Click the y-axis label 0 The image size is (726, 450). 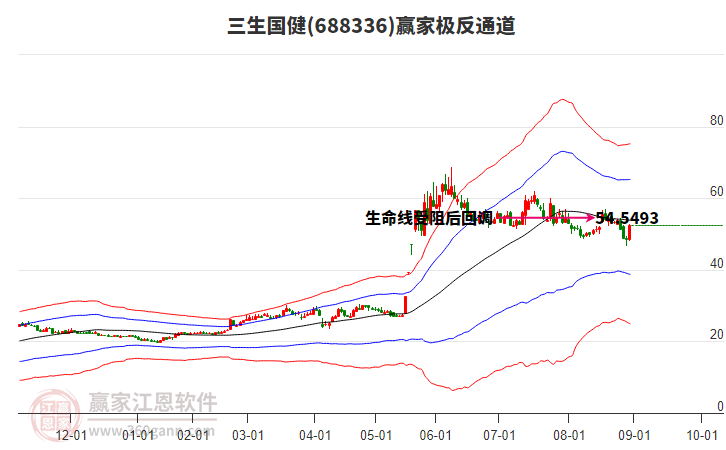point(720,406)
